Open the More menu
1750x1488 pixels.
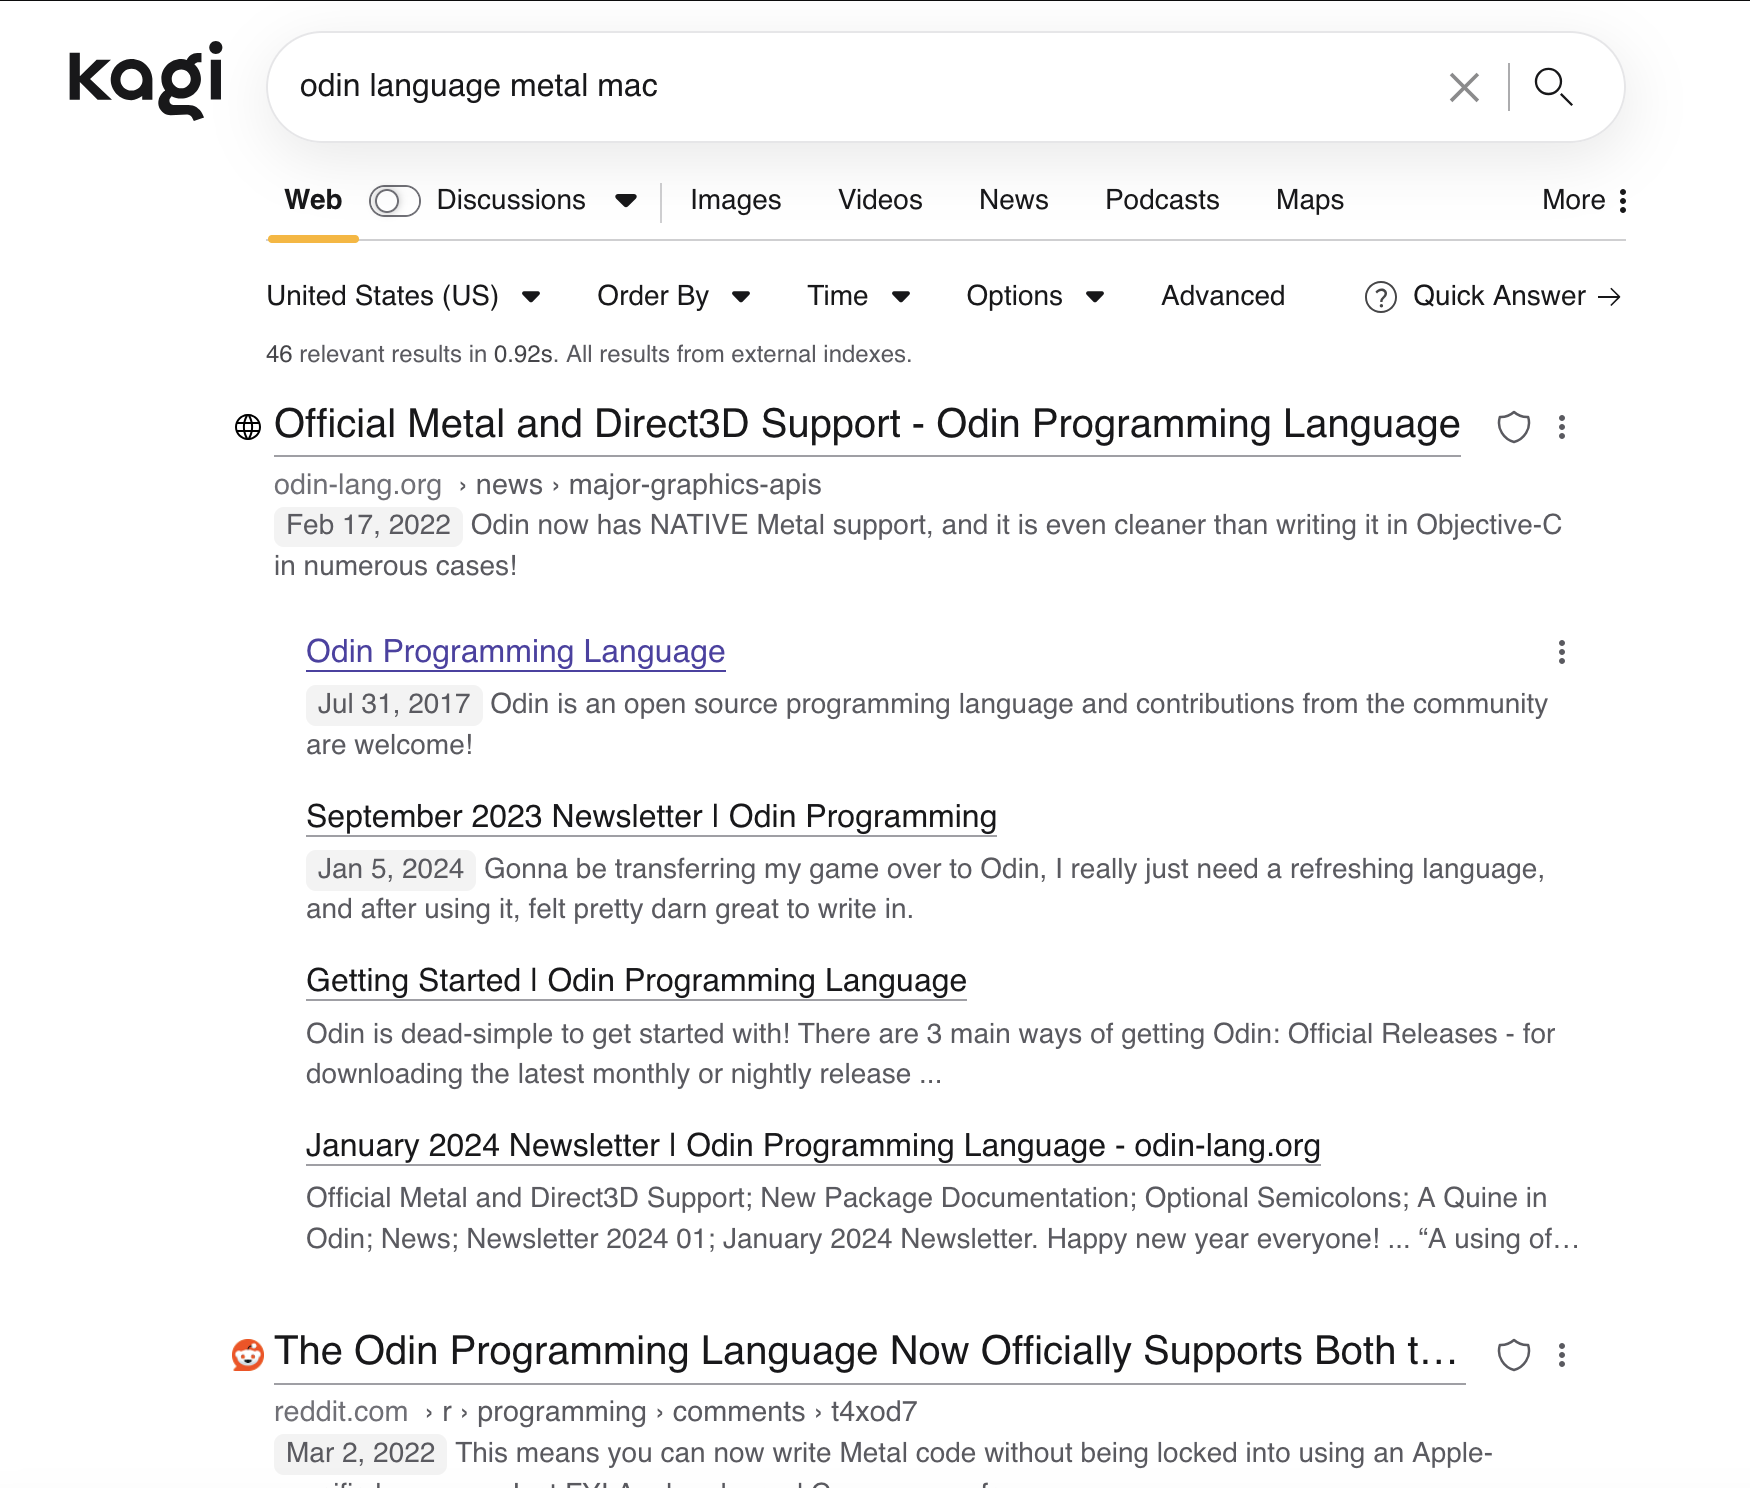click(x=1584, y=200)
